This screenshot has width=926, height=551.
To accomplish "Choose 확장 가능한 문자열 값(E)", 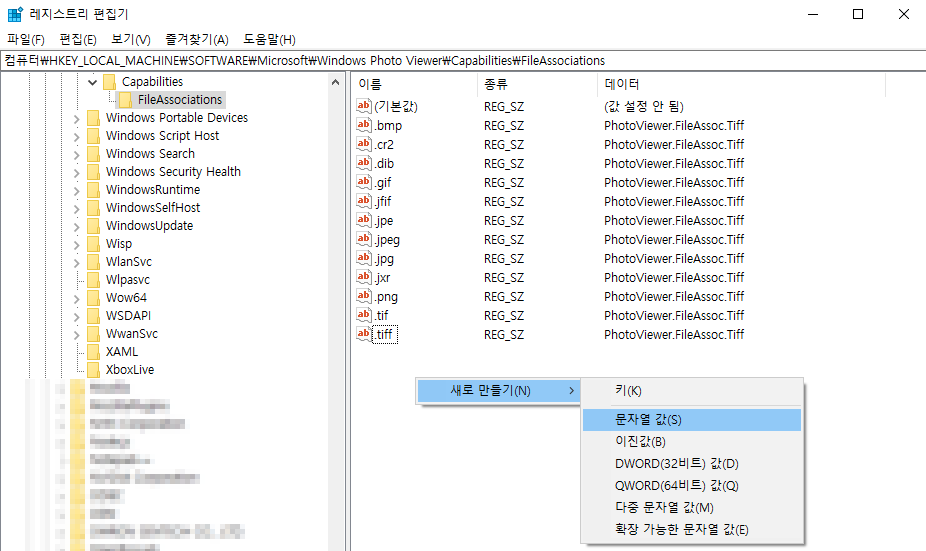I will coord(692,530).
